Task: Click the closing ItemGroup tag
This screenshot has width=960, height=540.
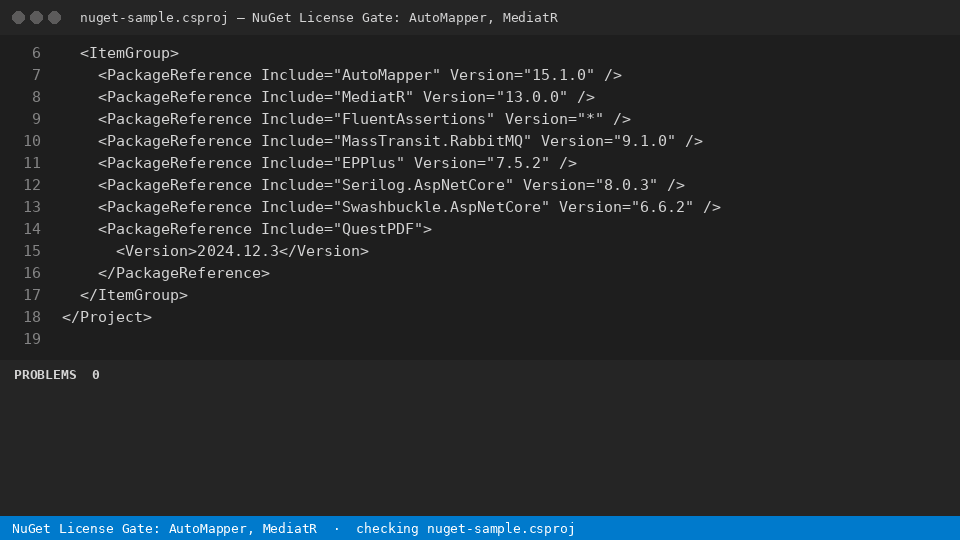Action: click(133, 296)
